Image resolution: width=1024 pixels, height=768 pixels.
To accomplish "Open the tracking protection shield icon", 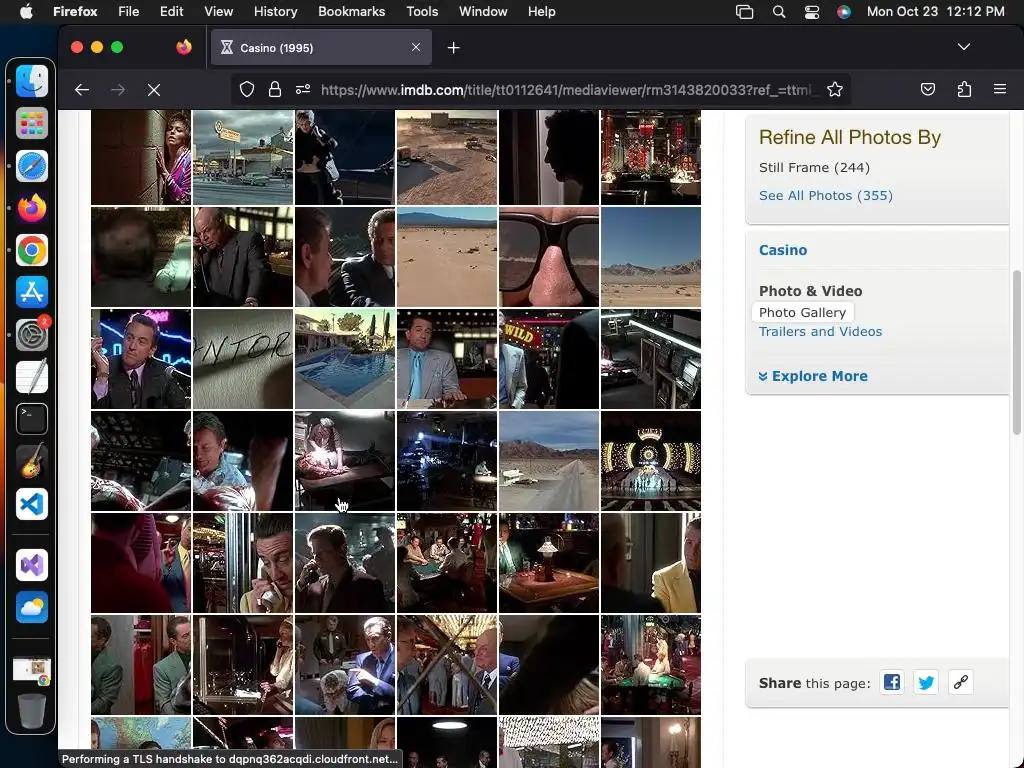I will [x=247, y=89].
